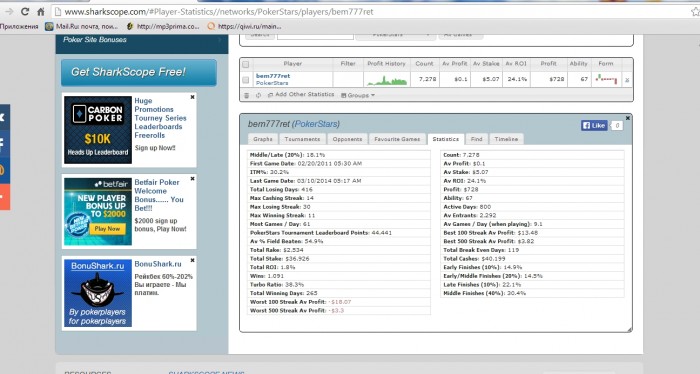
Task: Click the PokerStars link in panel title
Action: pos(316,124)
